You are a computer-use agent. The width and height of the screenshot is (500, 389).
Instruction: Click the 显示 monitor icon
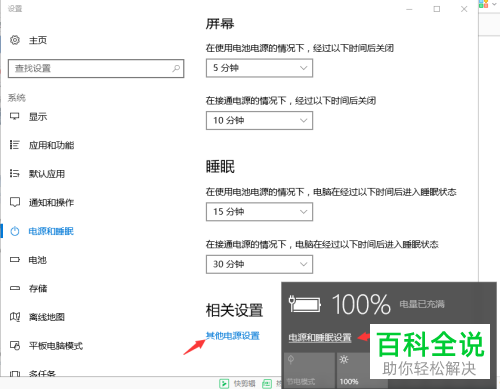15,116
